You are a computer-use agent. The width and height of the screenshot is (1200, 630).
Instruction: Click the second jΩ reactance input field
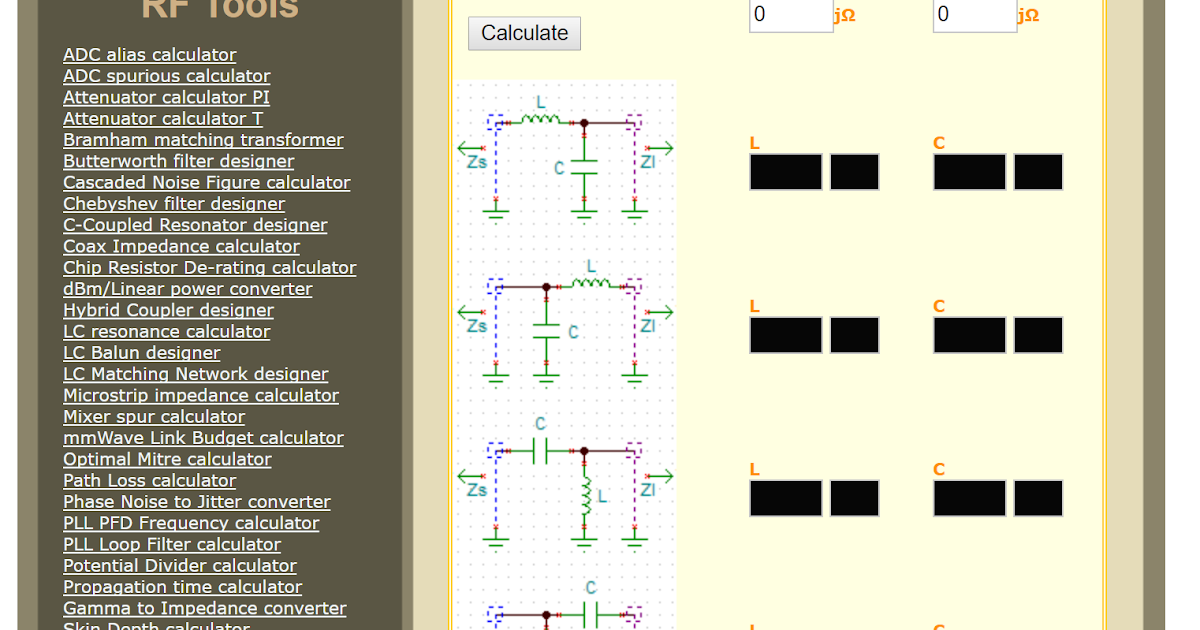pyautogui.click(x=974, y=15)
